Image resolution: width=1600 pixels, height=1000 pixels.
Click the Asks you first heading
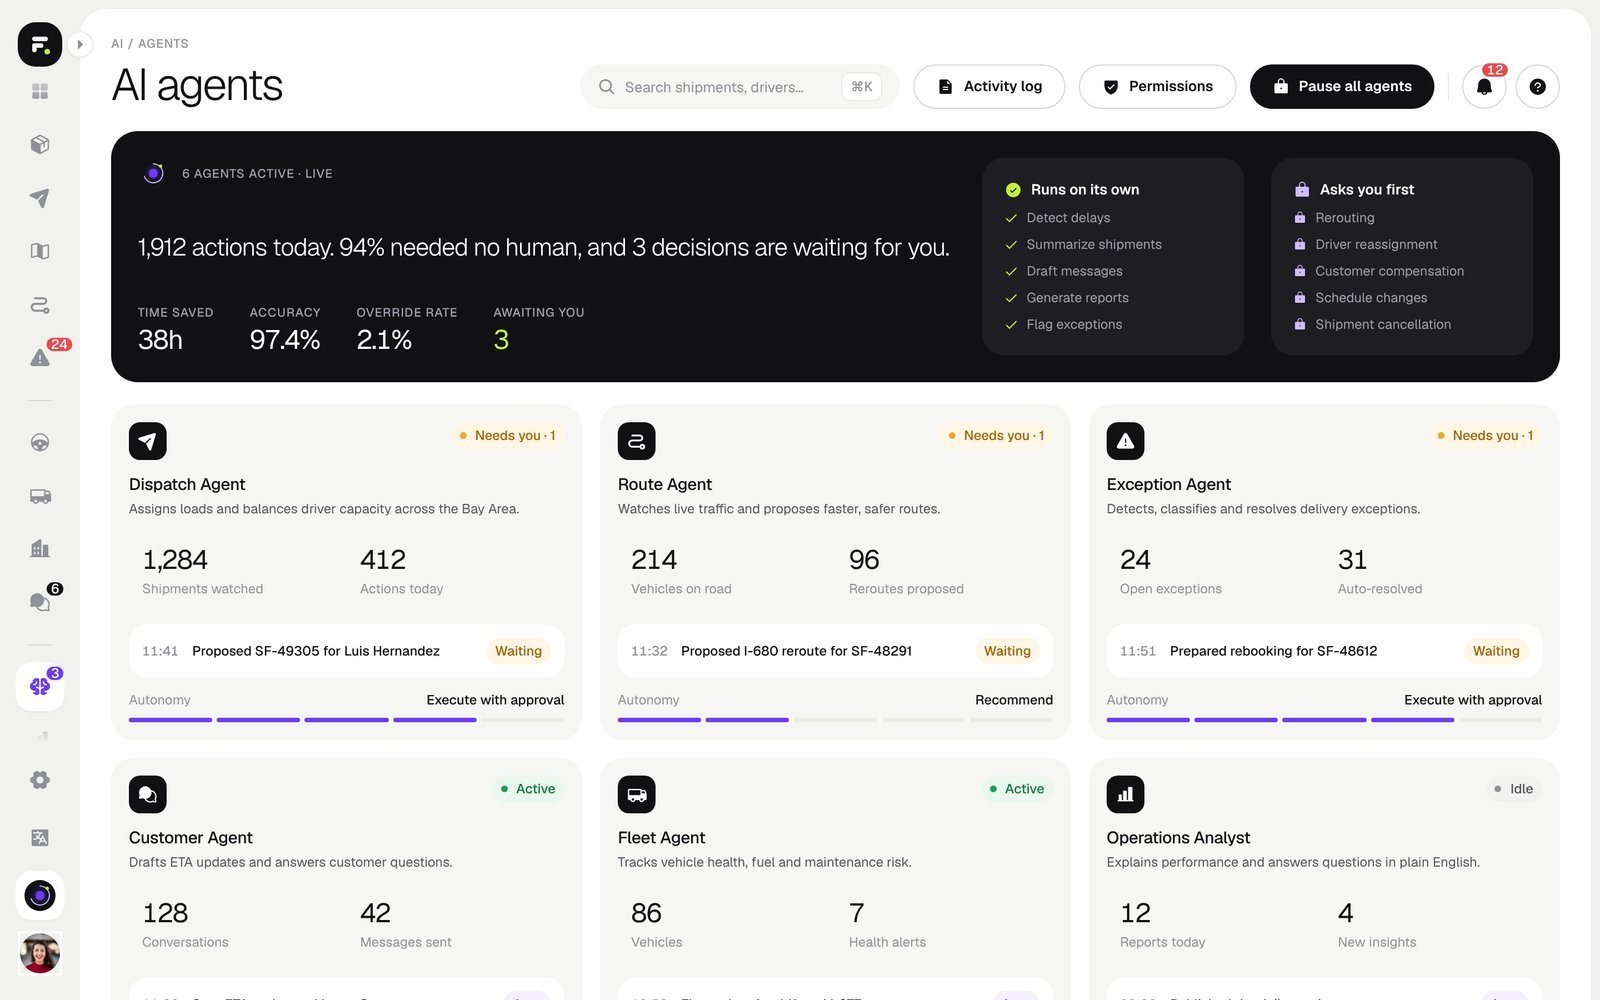click(1367, 189)
